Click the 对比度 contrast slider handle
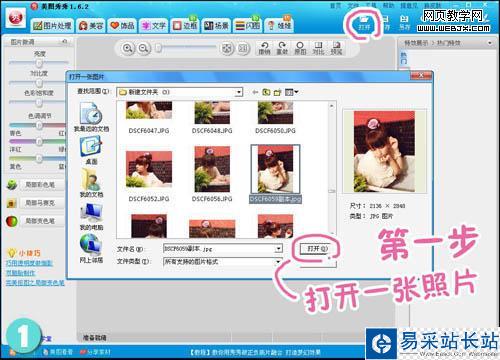Viewport: 500px width, 360px height. point(39,83)
